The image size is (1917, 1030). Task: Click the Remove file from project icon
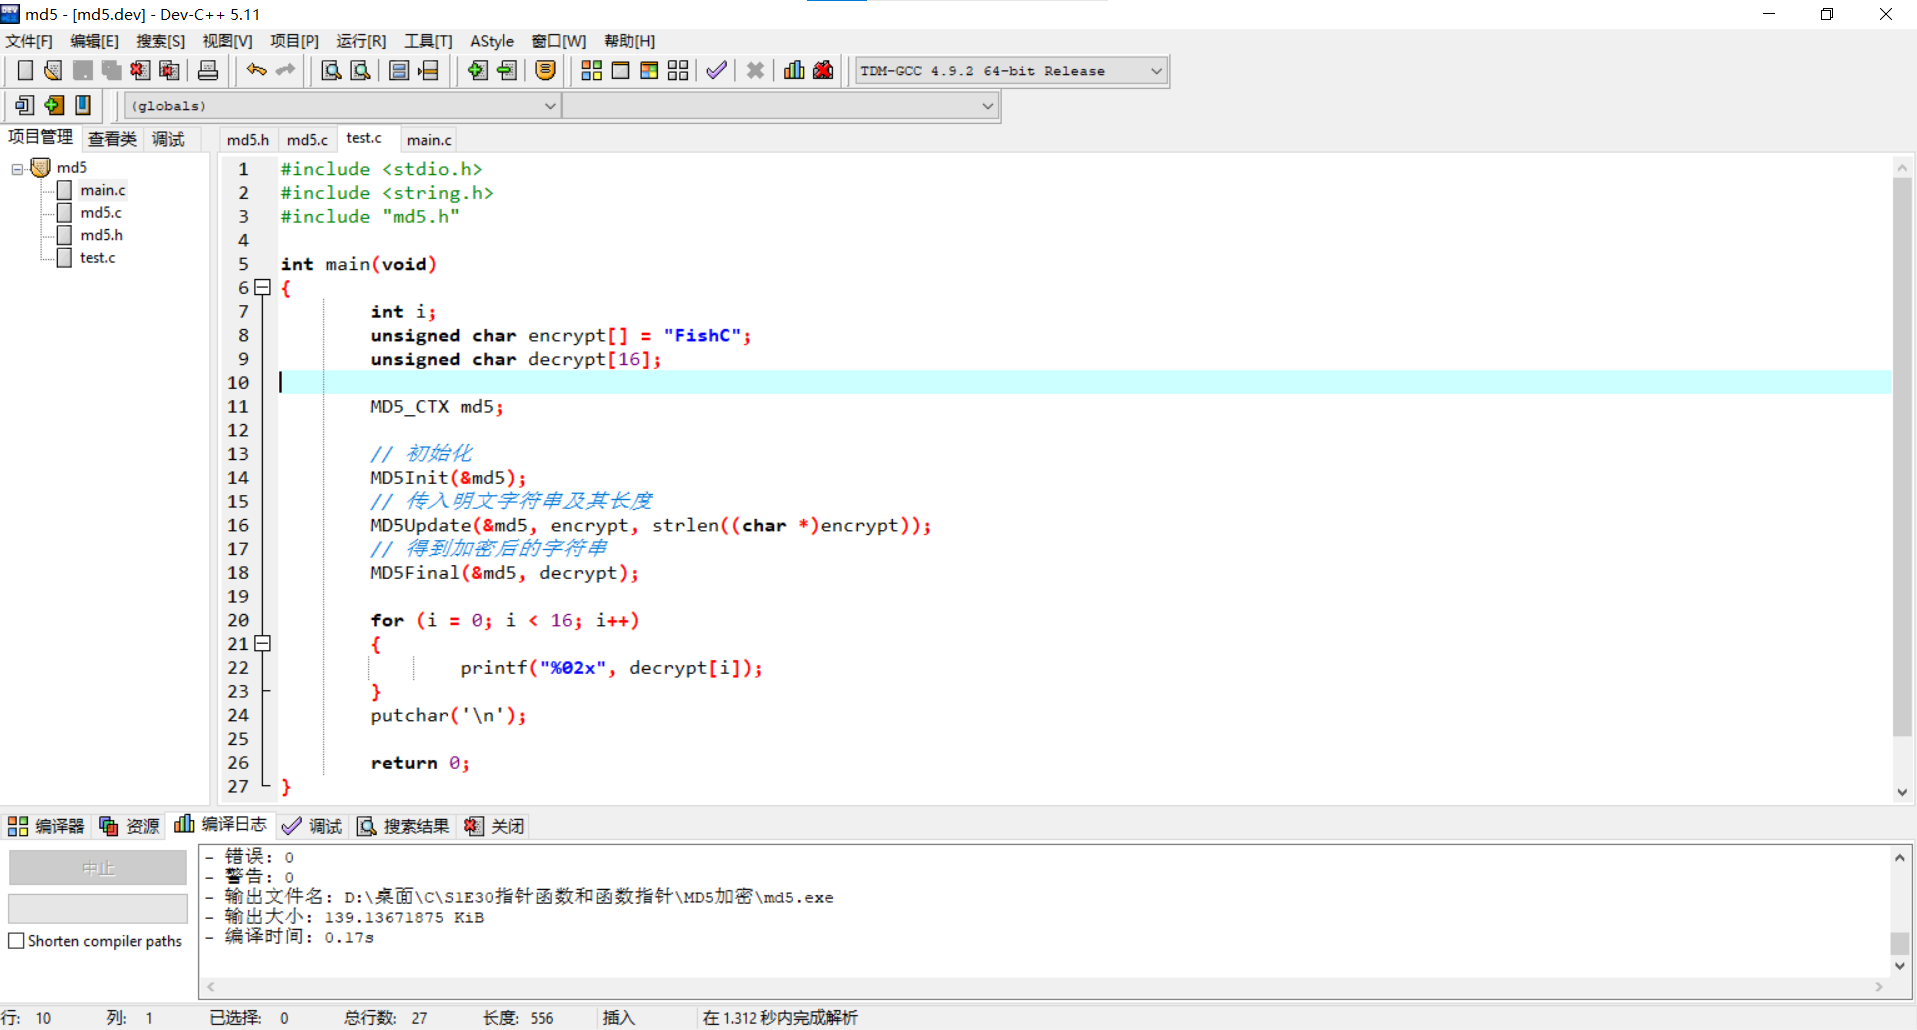click(x=506, y=70)
